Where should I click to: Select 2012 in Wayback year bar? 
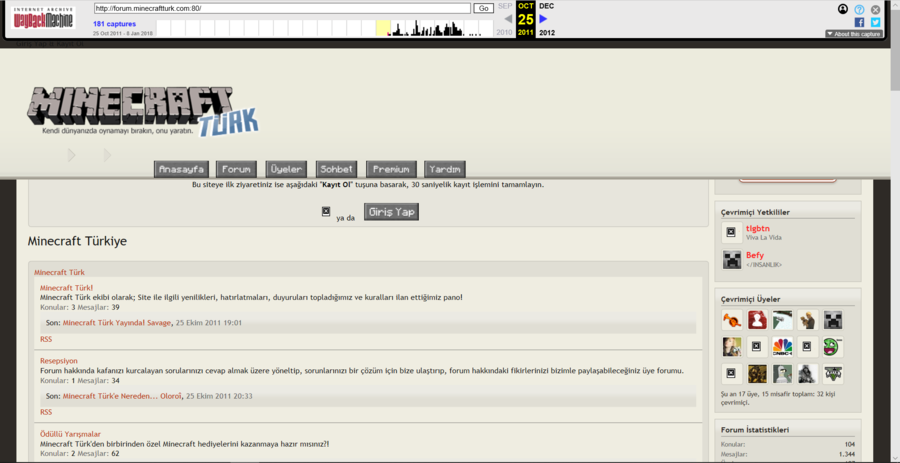[x=547, y=33]
